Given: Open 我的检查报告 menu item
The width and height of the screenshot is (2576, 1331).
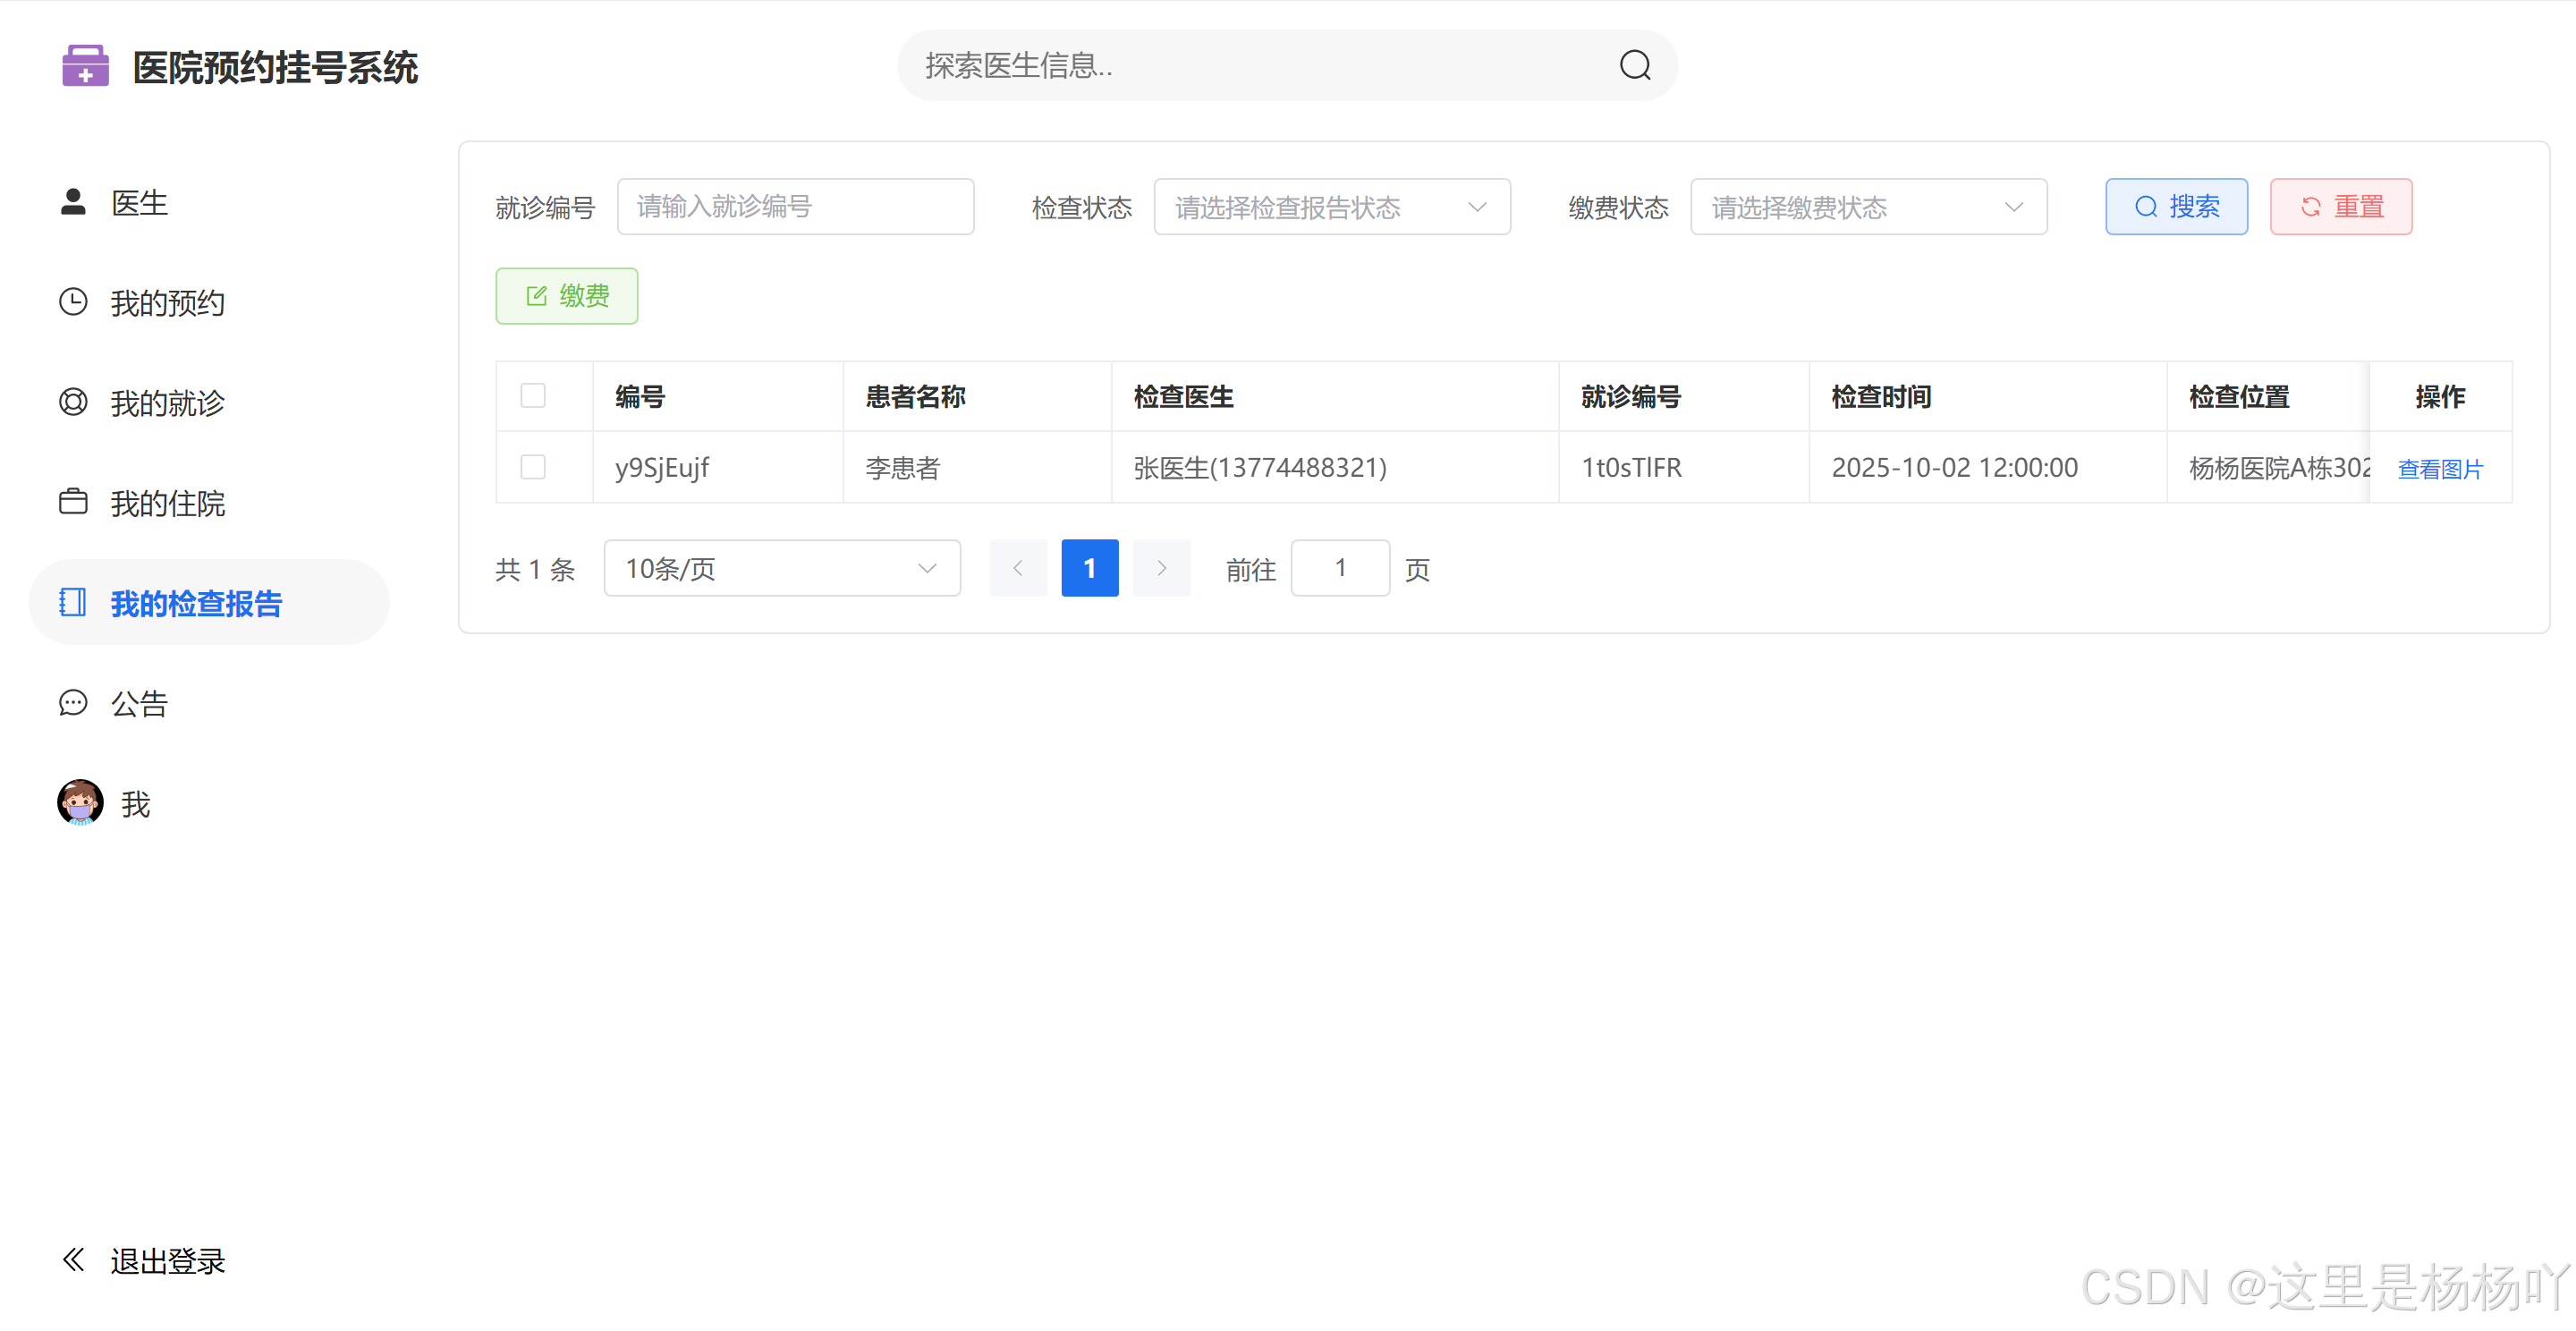Looking at the screenshot, I should [196, 603].
